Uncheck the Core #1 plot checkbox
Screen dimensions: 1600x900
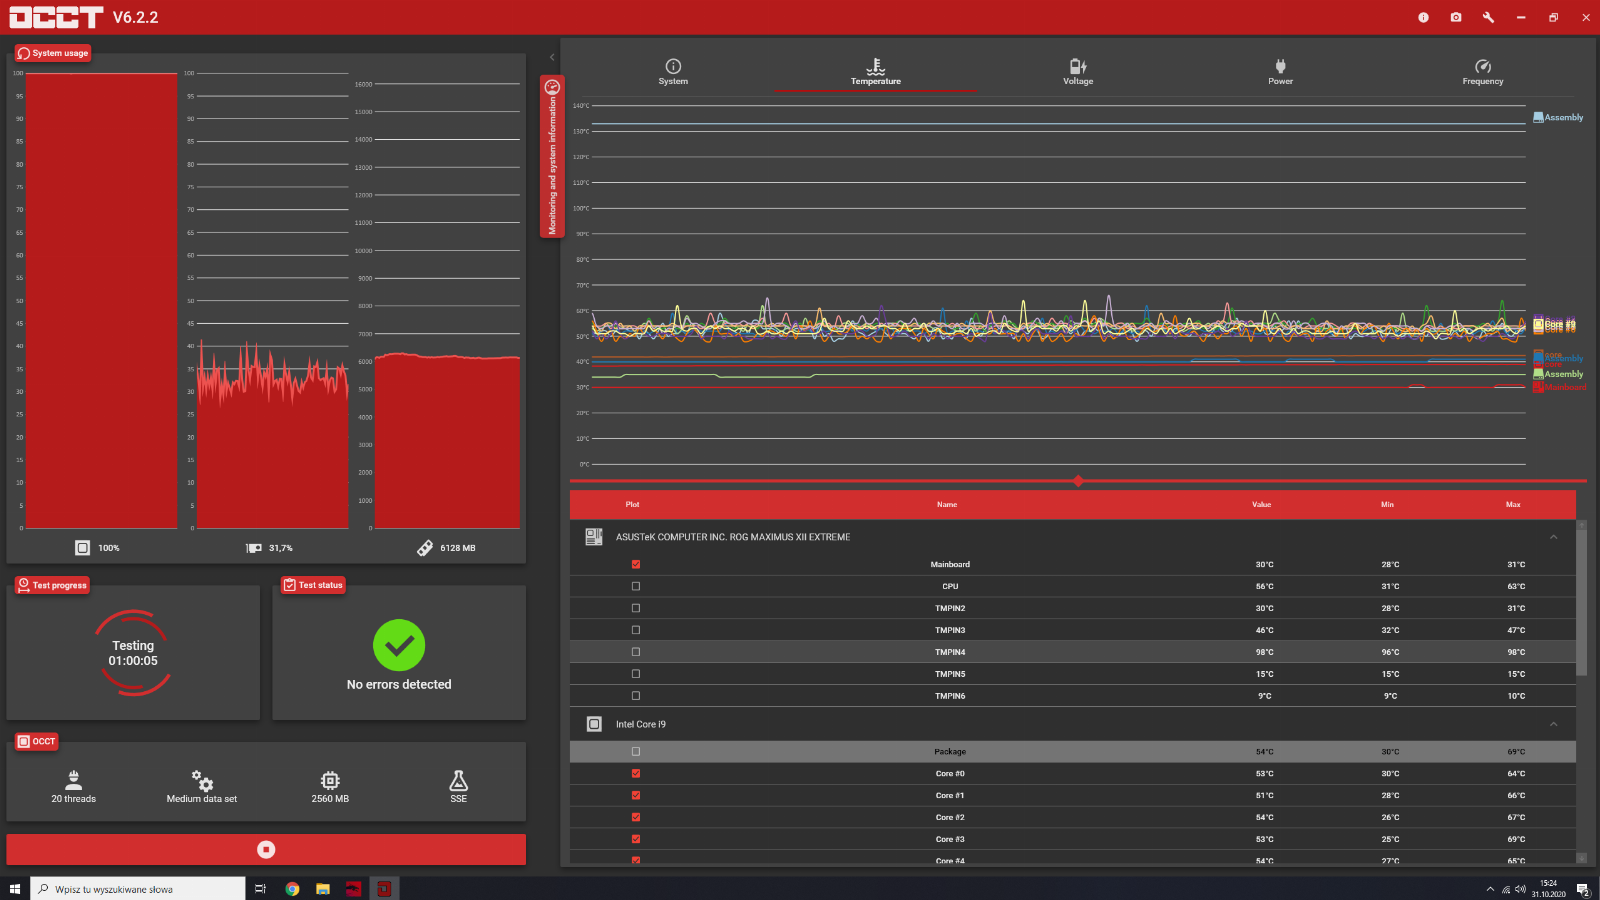pos(636,795)
